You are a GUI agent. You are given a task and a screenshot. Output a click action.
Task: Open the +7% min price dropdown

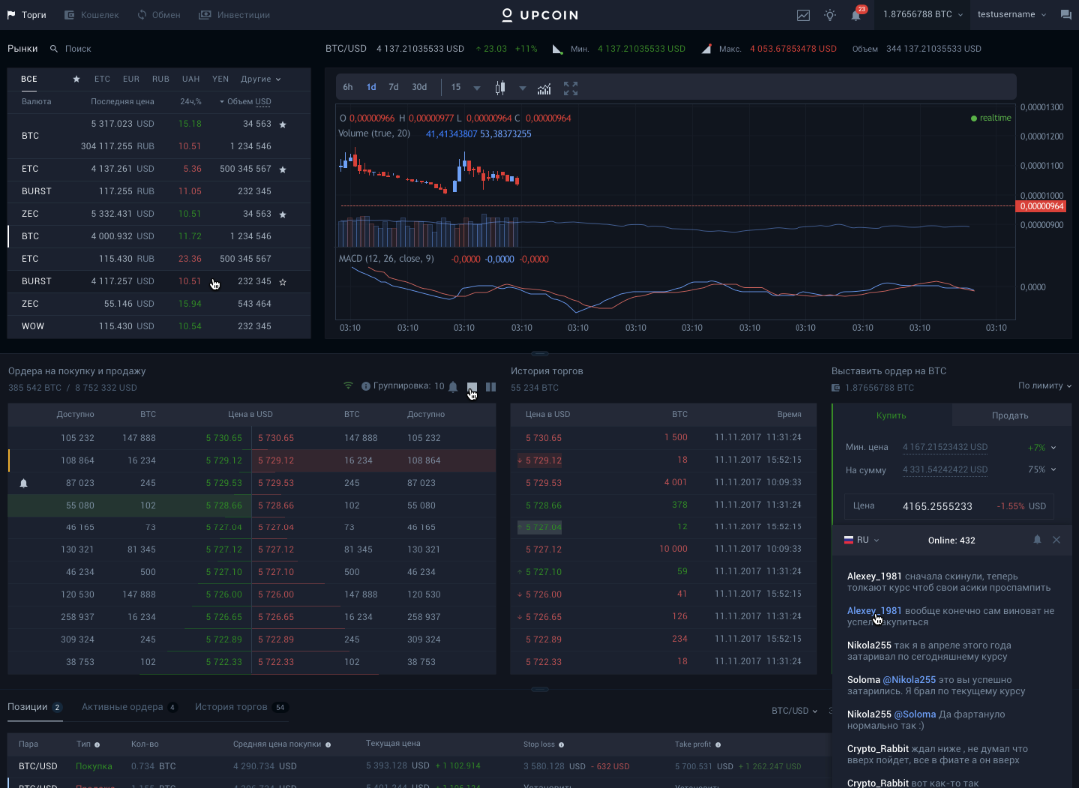click(1042, 447)
